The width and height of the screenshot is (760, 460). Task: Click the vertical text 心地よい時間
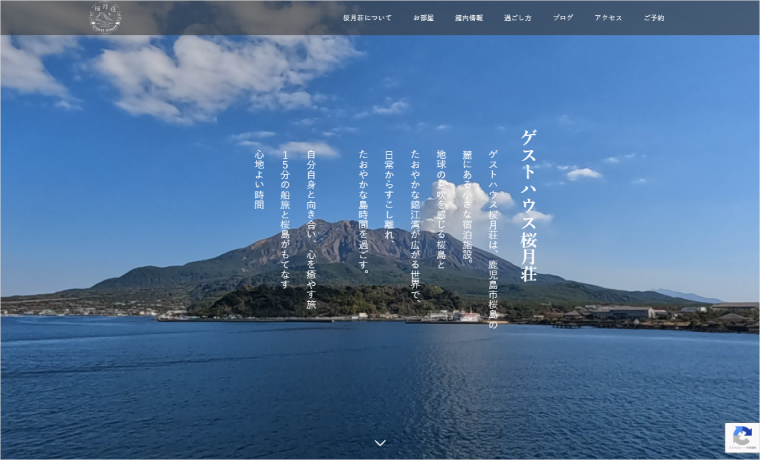point(259,179)
